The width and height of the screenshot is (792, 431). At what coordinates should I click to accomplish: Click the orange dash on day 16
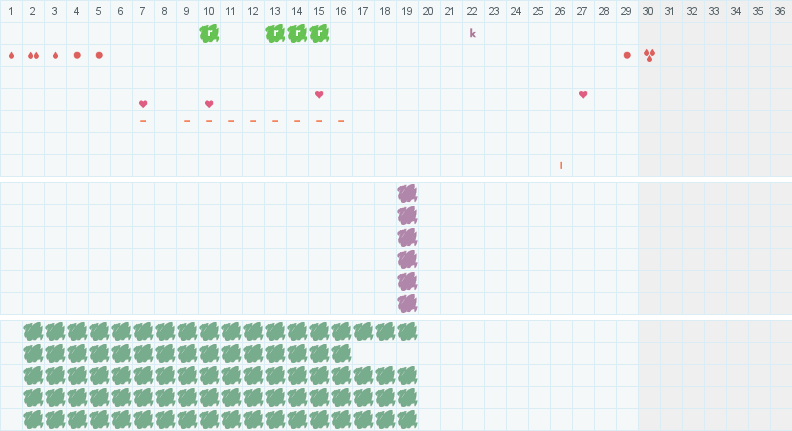pyautogui.click(x=341, y=121)
